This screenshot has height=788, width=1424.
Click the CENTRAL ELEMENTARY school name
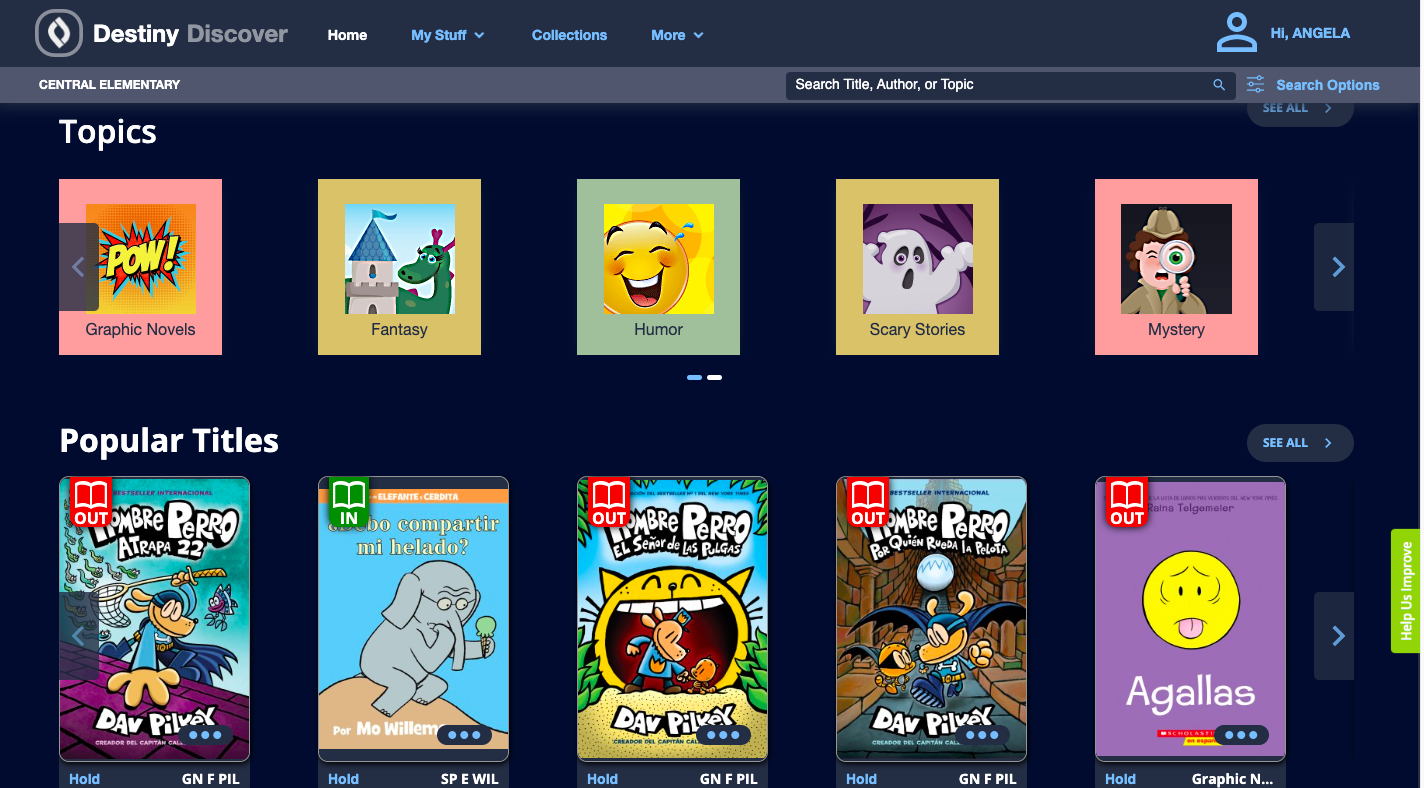tap(109, 85)
